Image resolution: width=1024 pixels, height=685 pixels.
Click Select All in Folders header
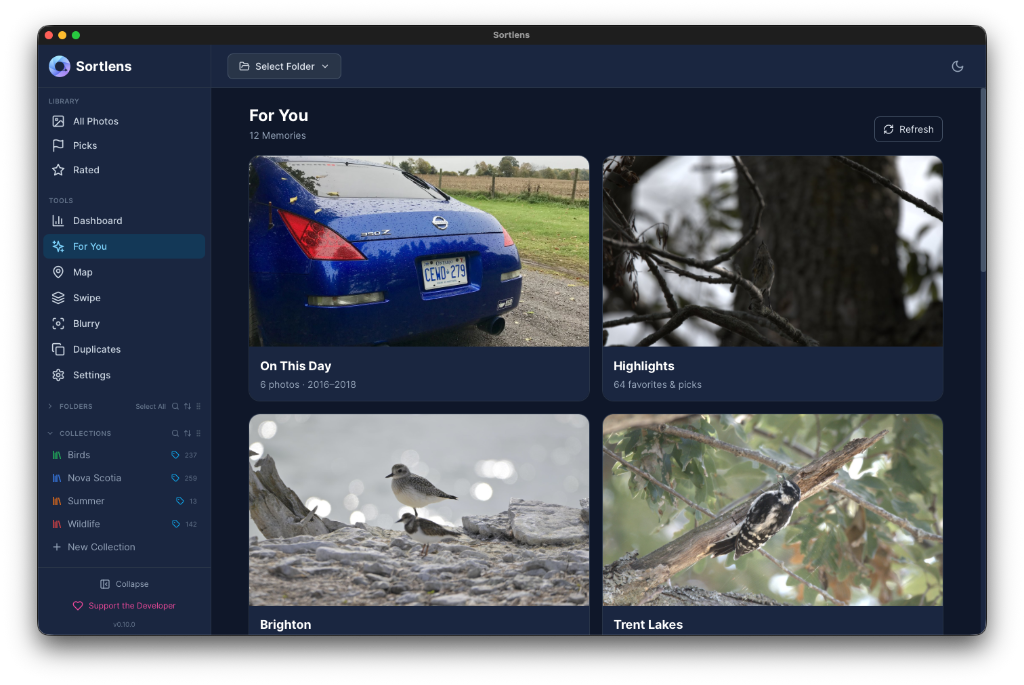click(150, 406)
